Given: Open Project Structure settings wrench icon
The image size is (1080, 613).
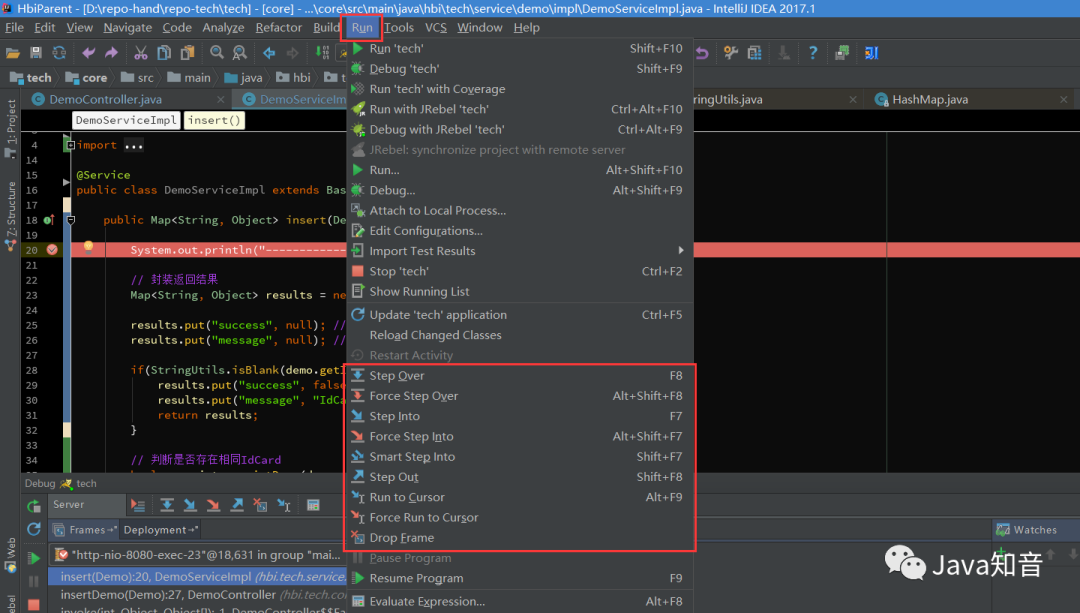Looking at the screenshot, I should pyautogui.click(x=731, y=53).
